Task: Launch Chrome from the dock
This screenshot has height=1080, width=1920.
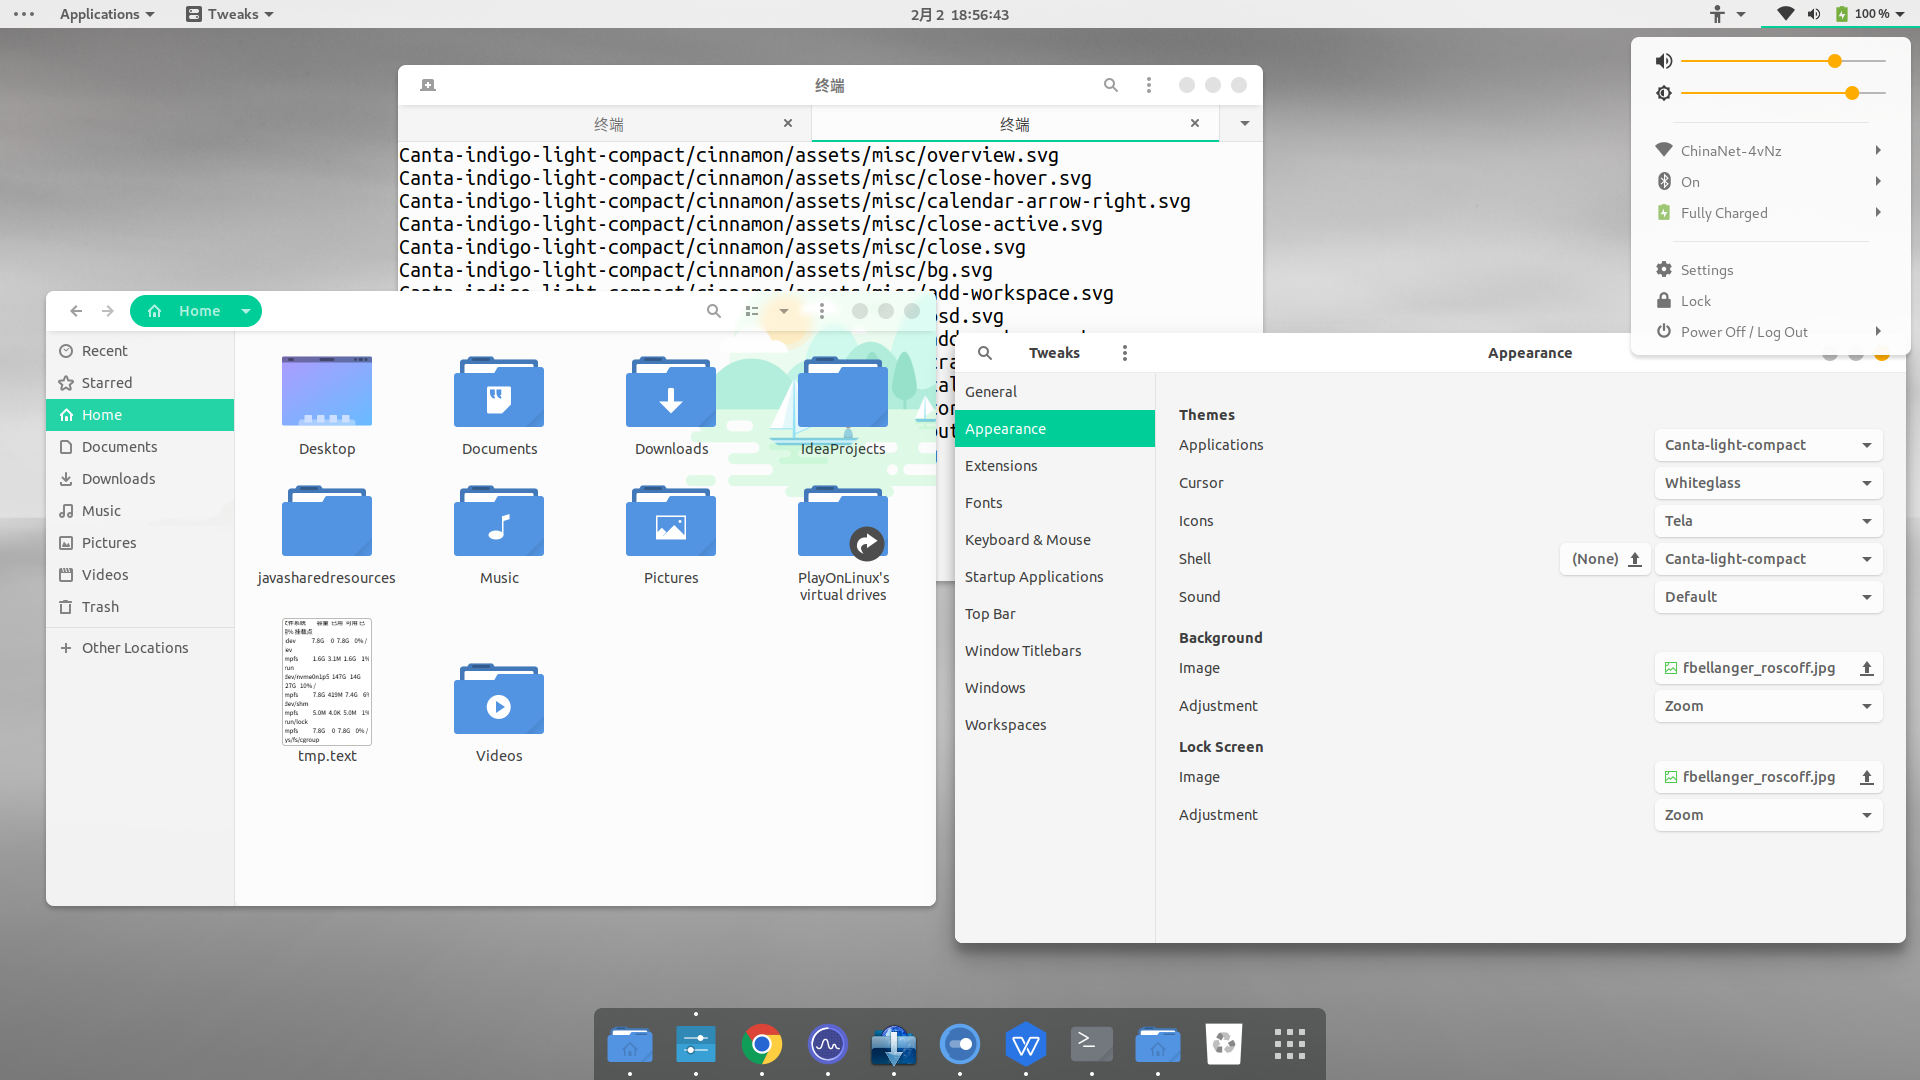Action: point(761,1045)
